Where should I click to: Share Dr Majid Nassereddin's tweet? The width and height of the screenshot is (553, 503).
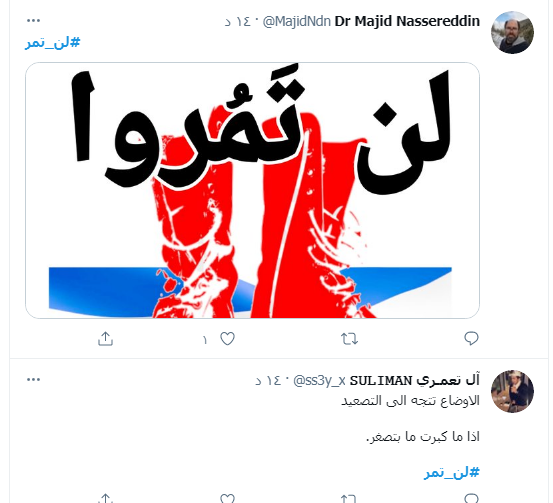coord(105,339)
